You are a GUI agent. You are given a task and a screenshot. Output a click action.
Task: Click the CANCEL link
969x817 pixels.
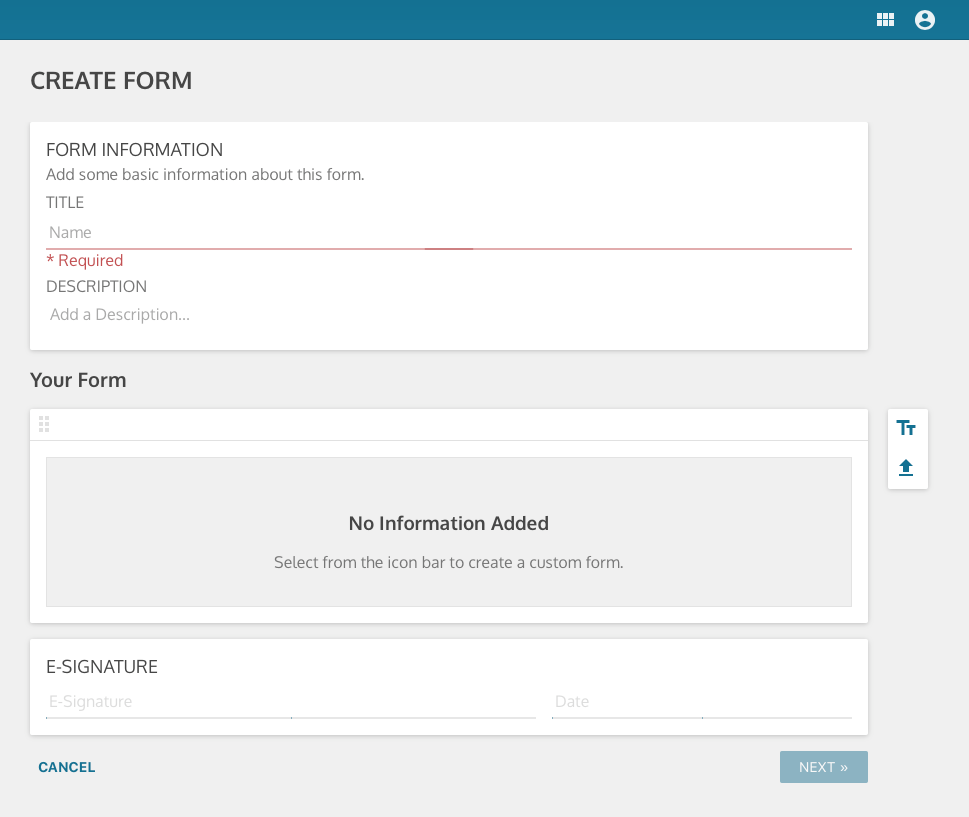tap(66, 767)
